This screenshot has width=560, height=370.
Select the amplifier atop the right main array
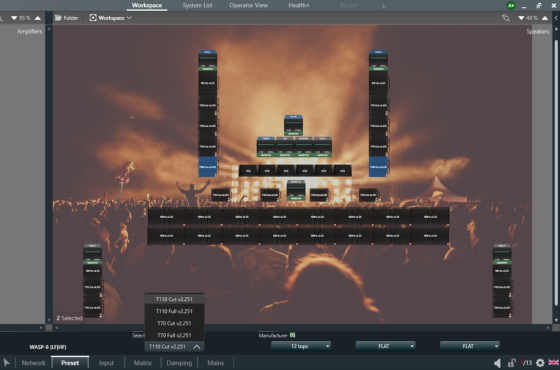coord(378,60)
